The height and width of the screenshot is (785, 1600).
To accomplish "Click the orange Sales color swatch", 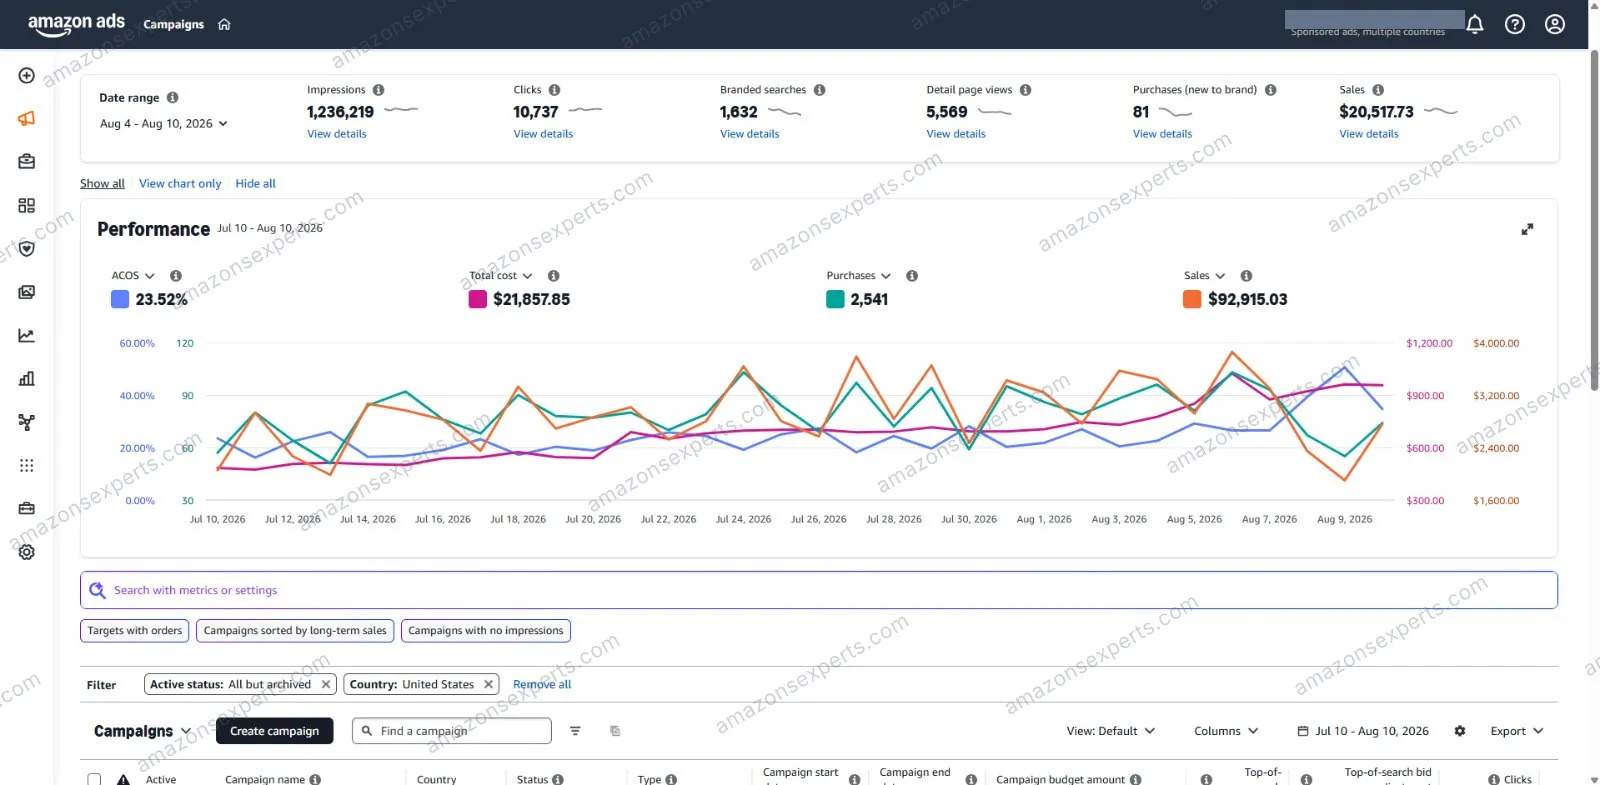I will click(1192, 299).
